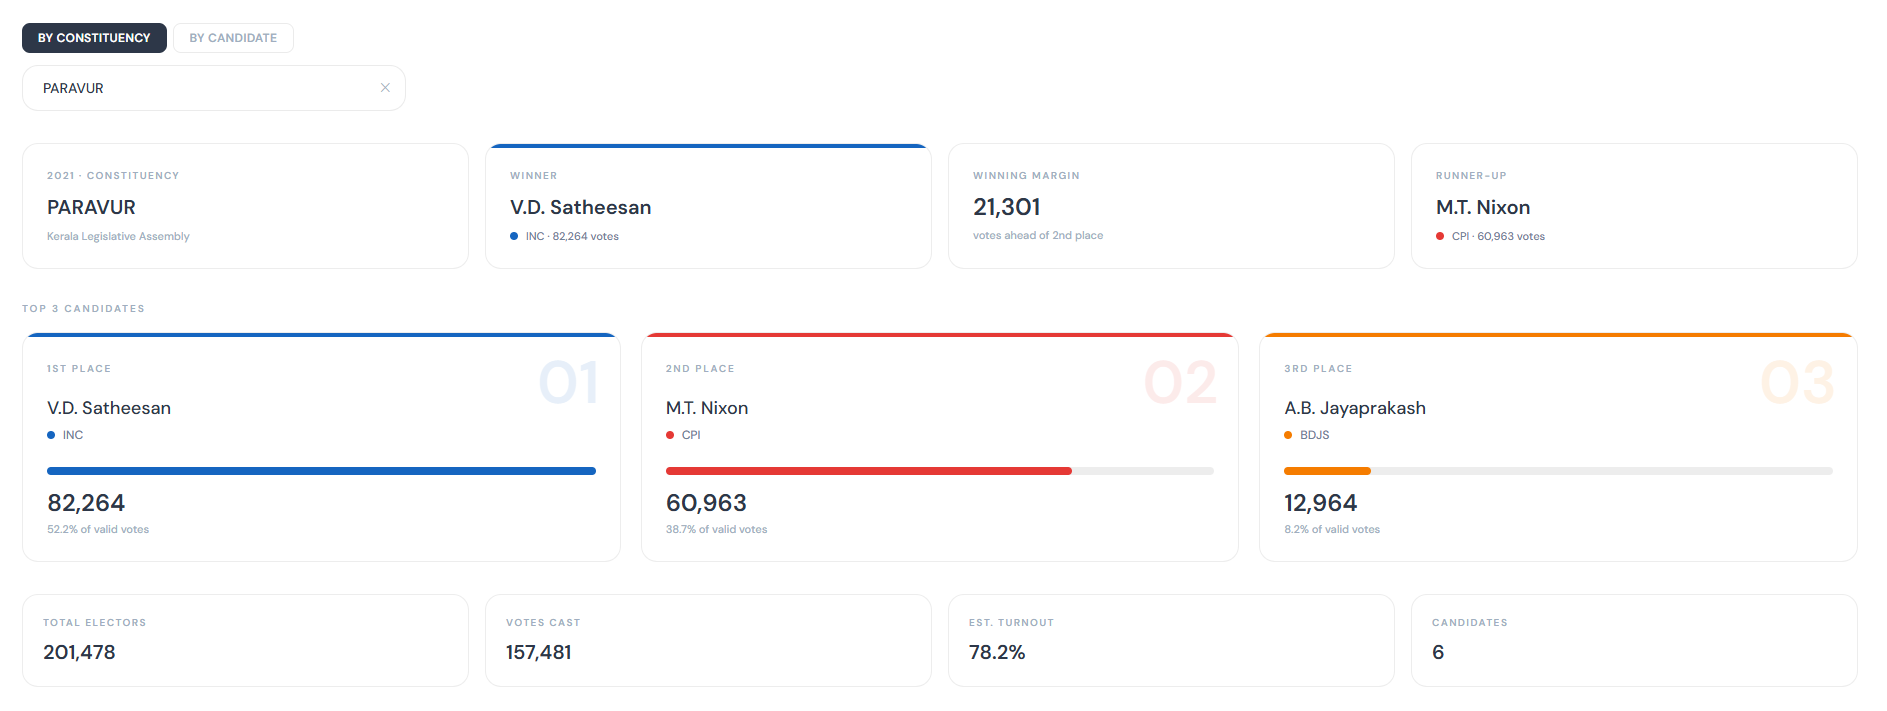Select the Winning Margin 21,301 card

coord(1171,207)
